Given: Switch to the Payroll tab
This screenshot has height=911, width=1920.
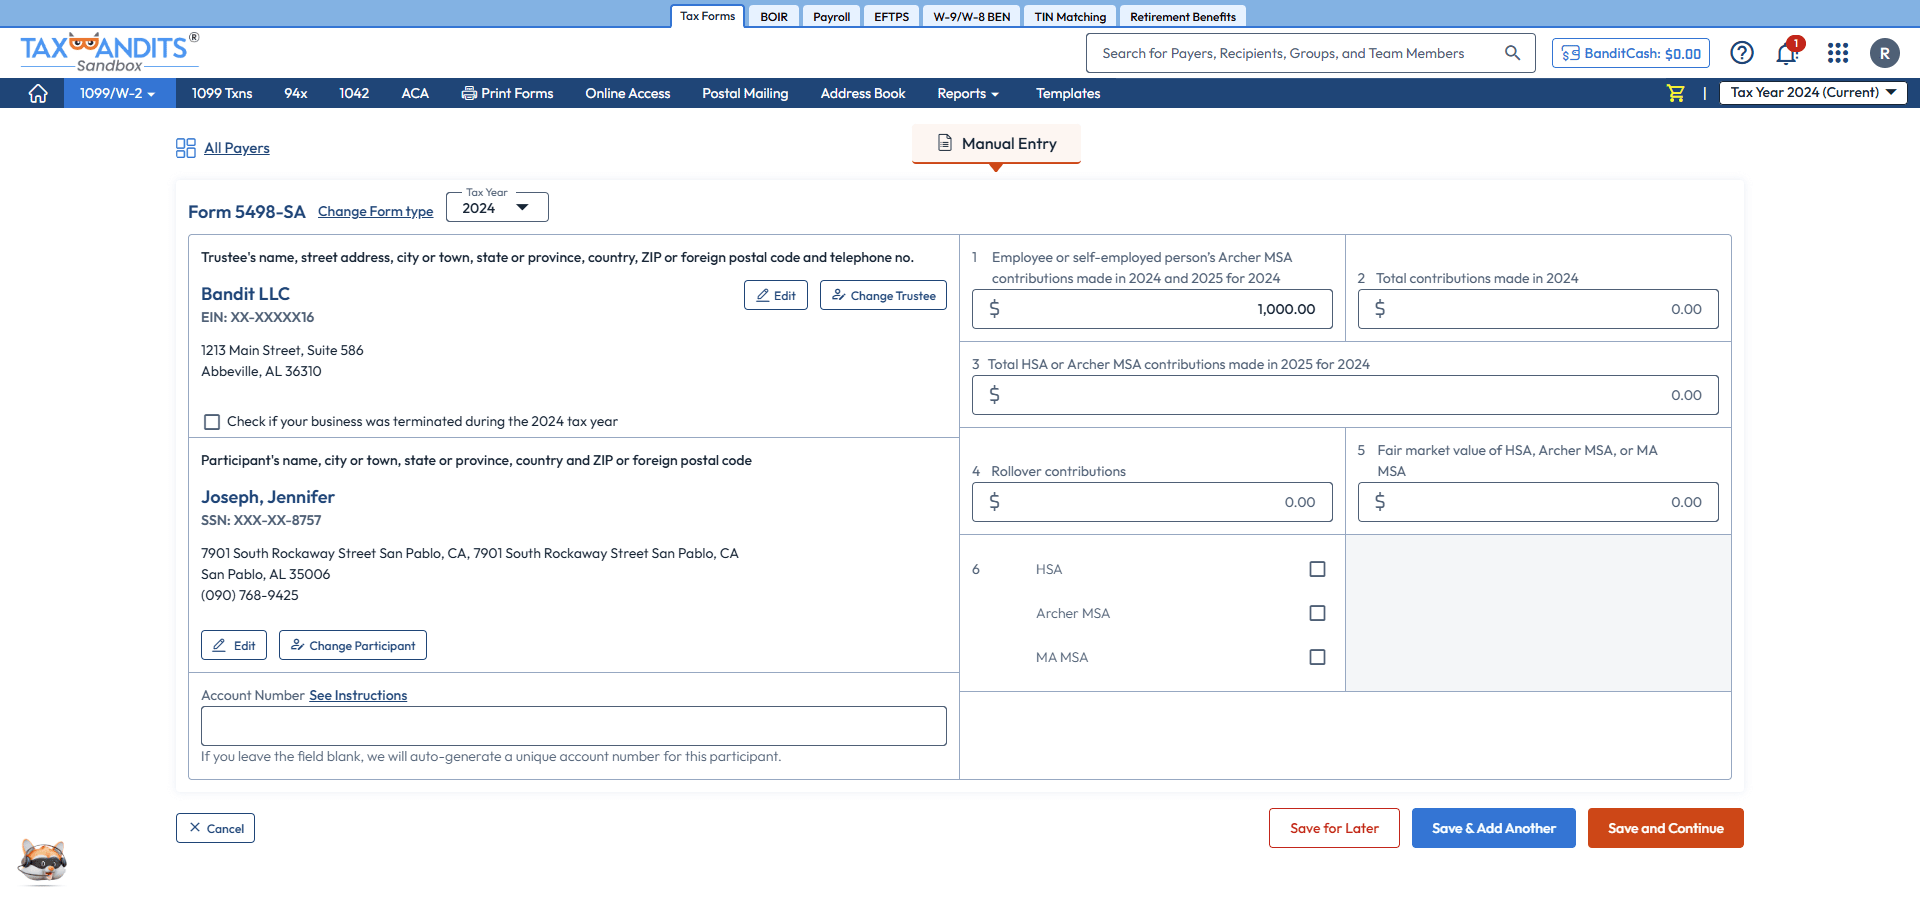Looking at the screenshot, I should pyautogui.click(x=831, y=16).
